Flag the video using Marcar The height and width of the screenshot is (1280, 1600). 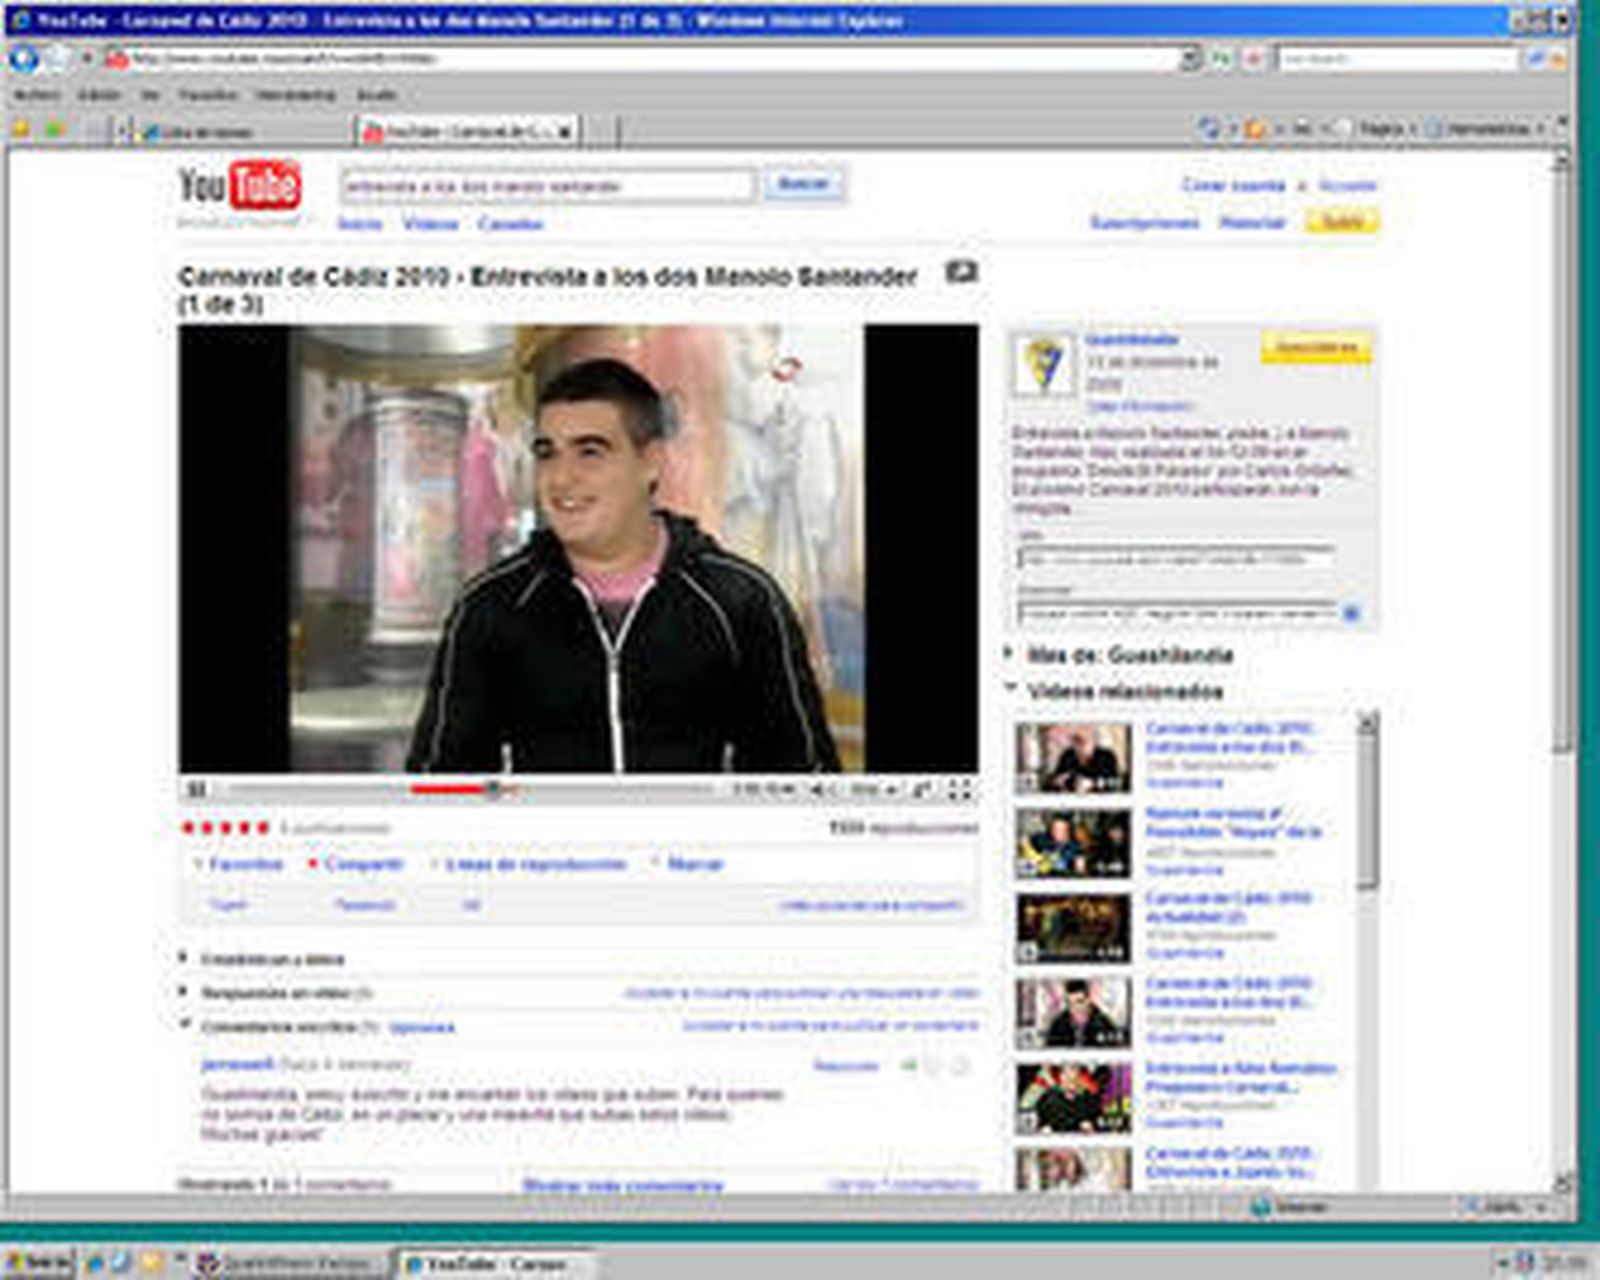(694, 864)
